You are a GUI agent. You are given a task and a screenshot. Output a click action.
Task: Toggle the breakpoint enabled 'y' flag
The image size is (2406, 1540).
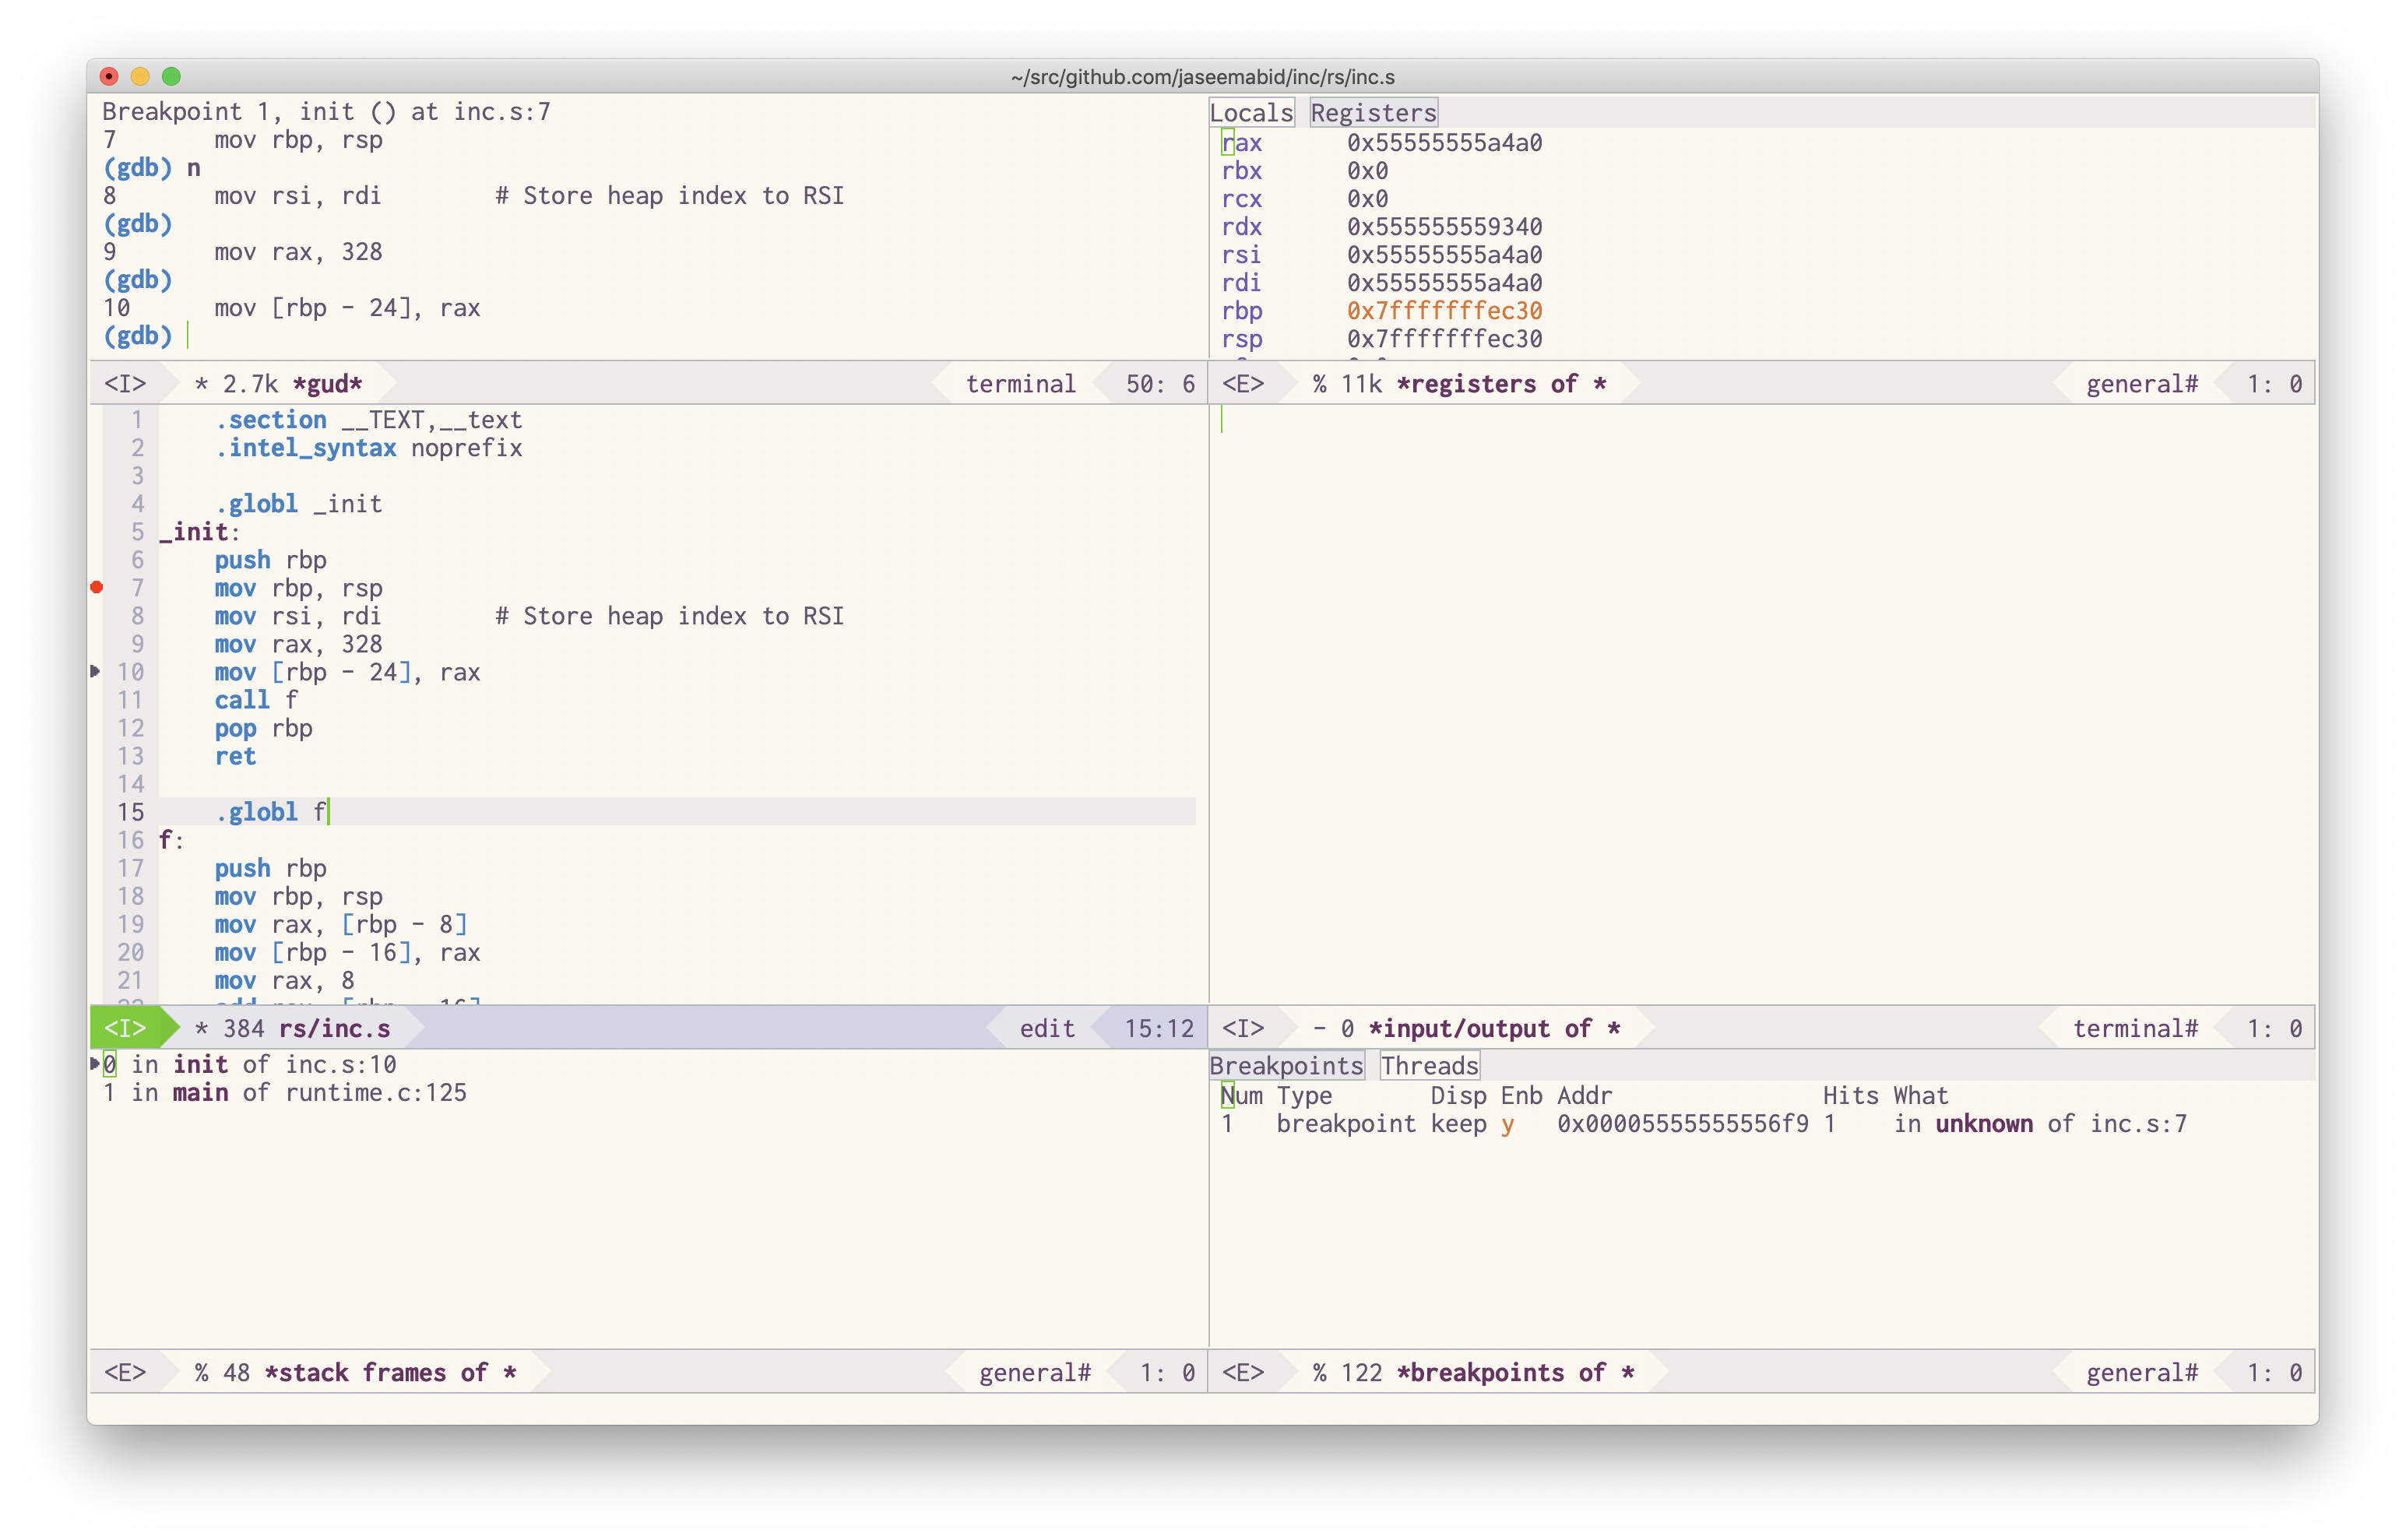[1507, 1124]
